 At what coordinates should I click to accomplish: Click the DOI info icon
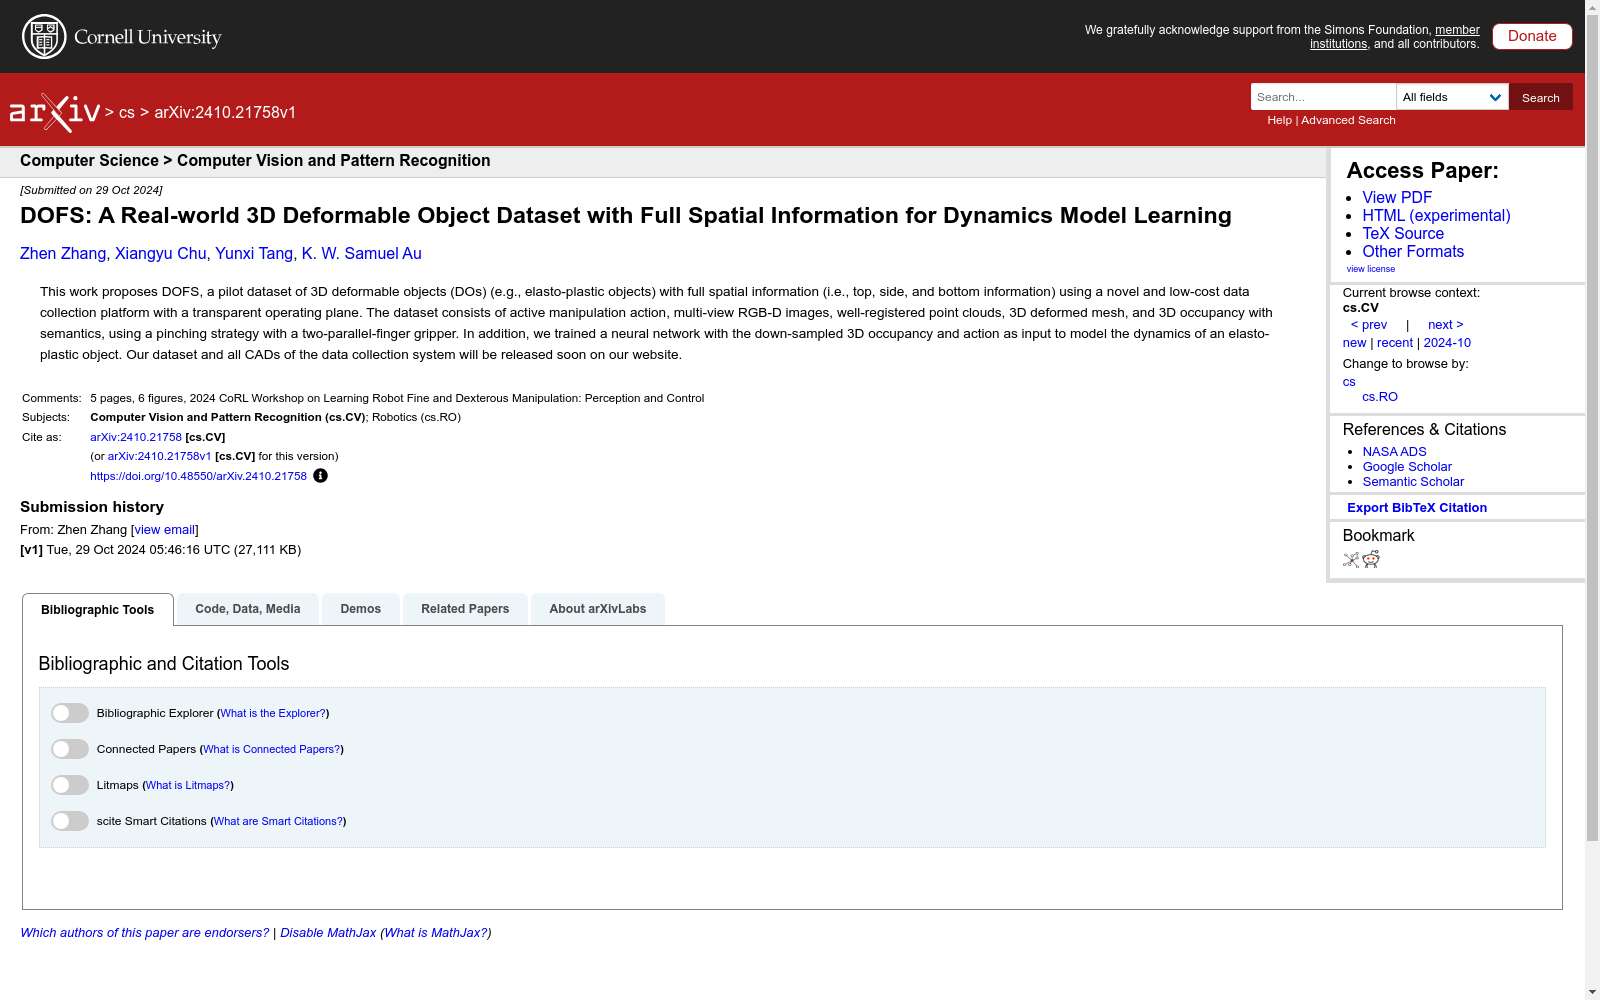pos(320,476)
